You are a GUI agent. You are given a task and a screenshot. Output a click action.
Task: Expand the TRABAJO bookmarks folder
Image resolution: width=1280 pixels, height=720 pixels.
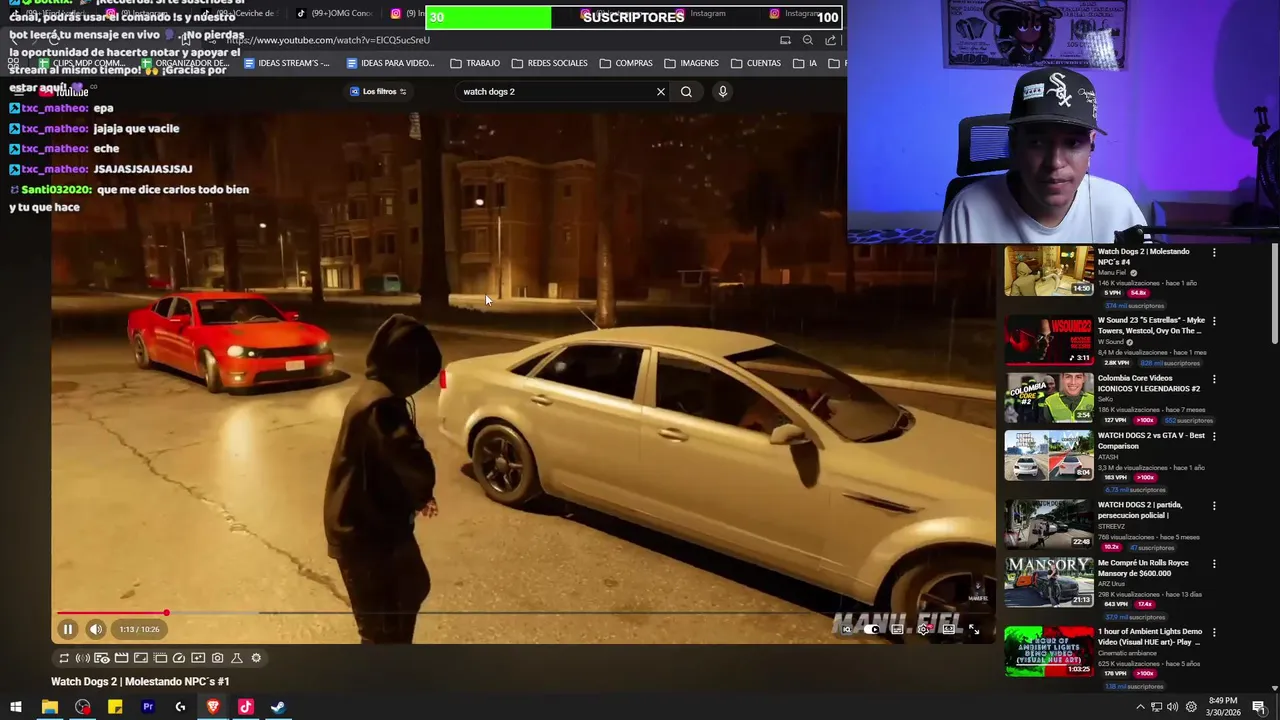tap(475, 63)
